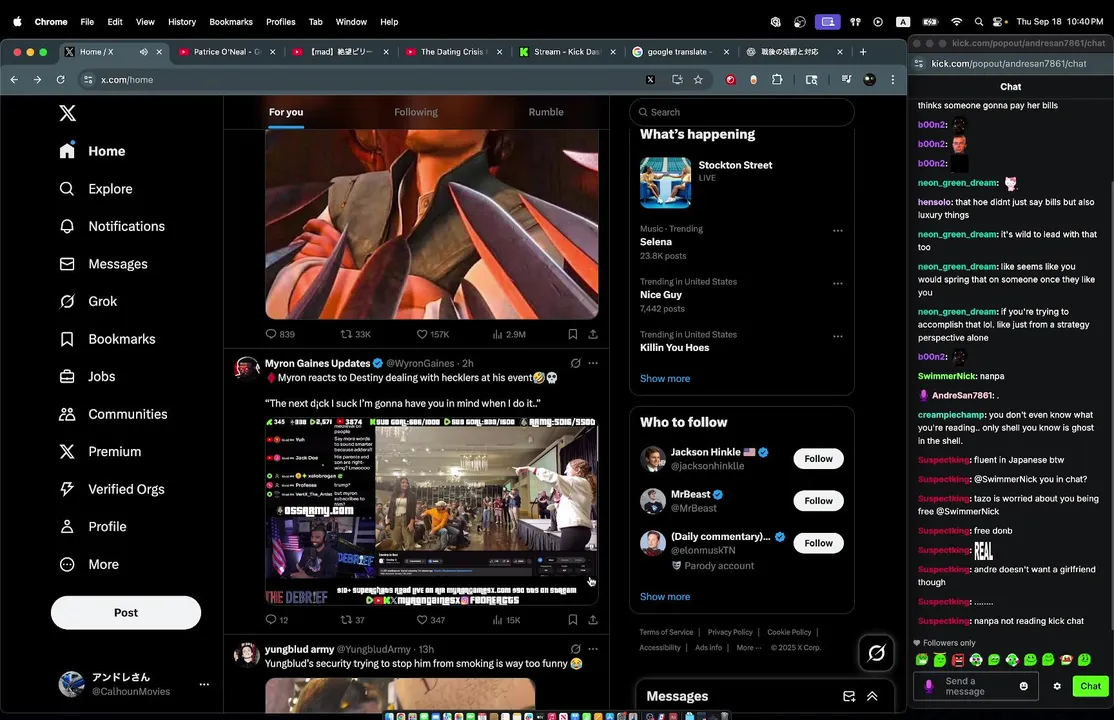Screen dimensions: 1114x720
Task: Mute the Home / X tab audio
Action: tap(144, 52)
